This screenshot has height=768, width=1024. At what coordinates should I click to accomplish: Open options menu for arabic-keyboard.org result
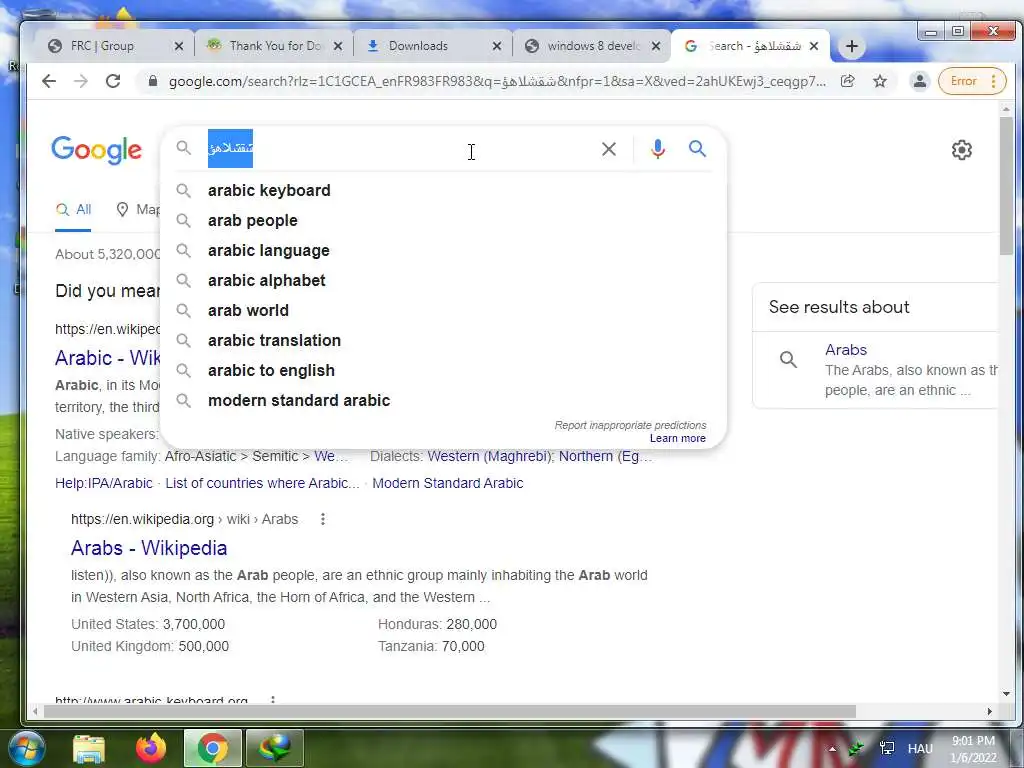(273, 700)
